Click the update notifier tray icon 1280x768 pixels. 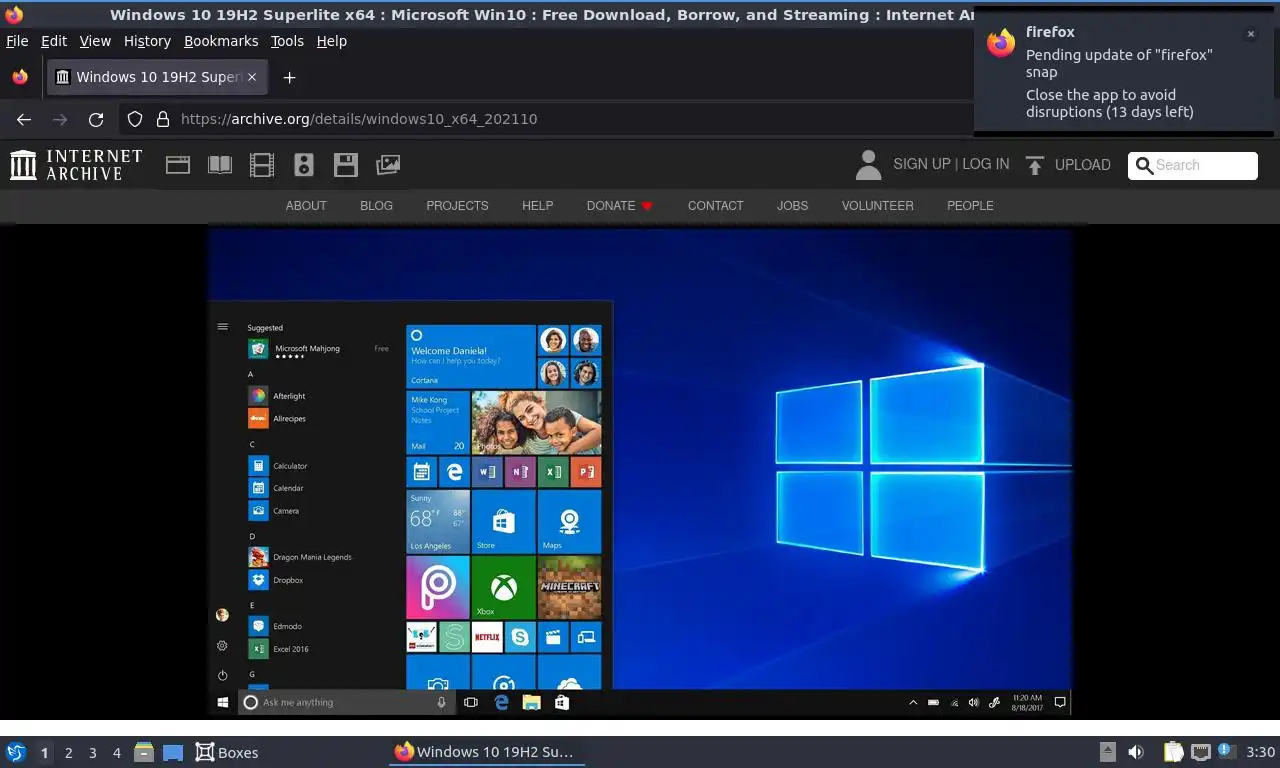pyautogui.click(x=1225, y=751)
